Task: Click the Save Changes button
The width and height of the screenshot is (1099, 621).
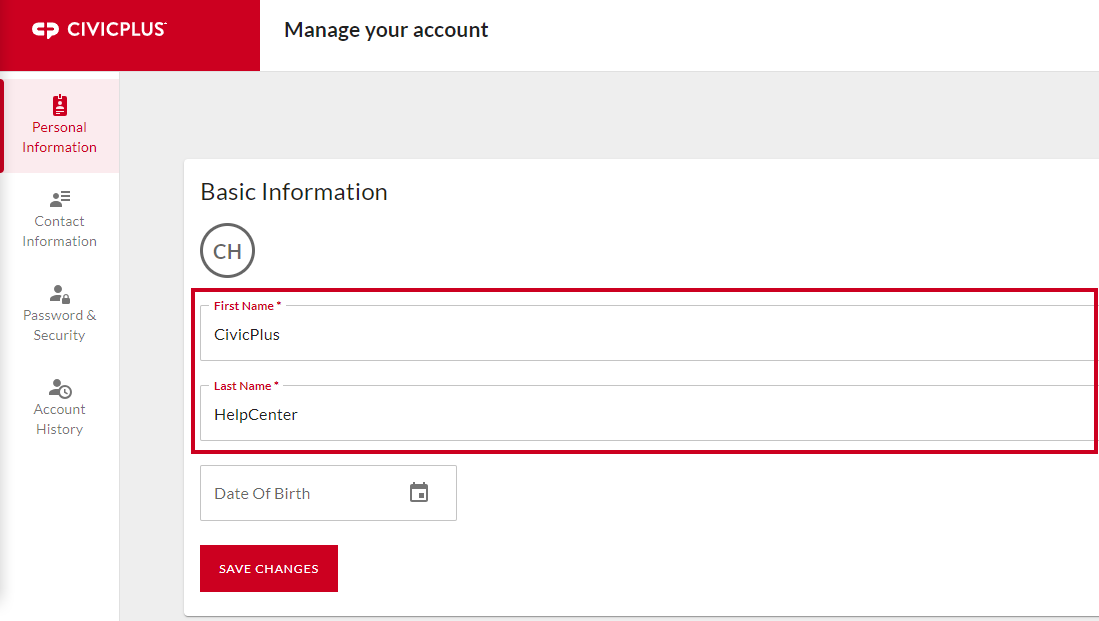Action: click(268, 568)
